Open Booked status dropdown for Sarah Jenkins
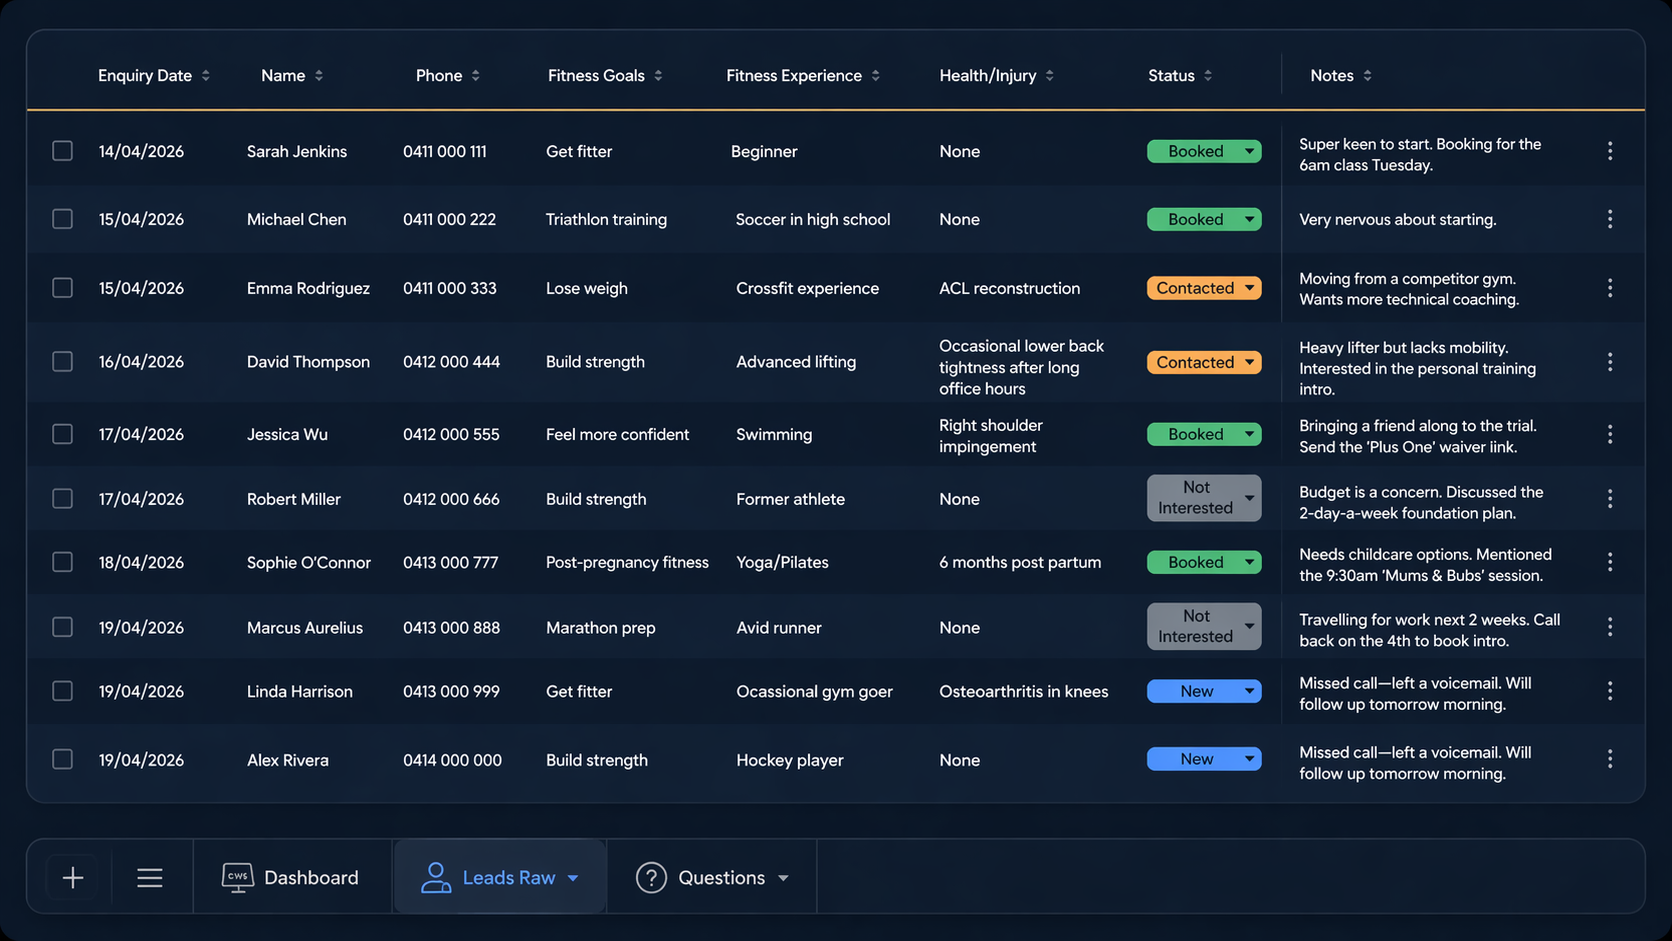This screenshot has height=941, width=1672. 1204,151
